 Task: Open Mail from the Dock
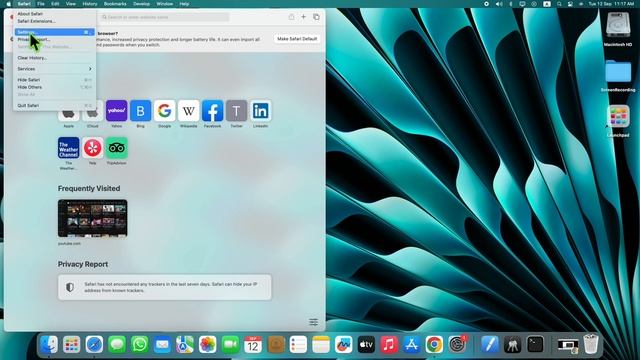click(x=162, y=345)
